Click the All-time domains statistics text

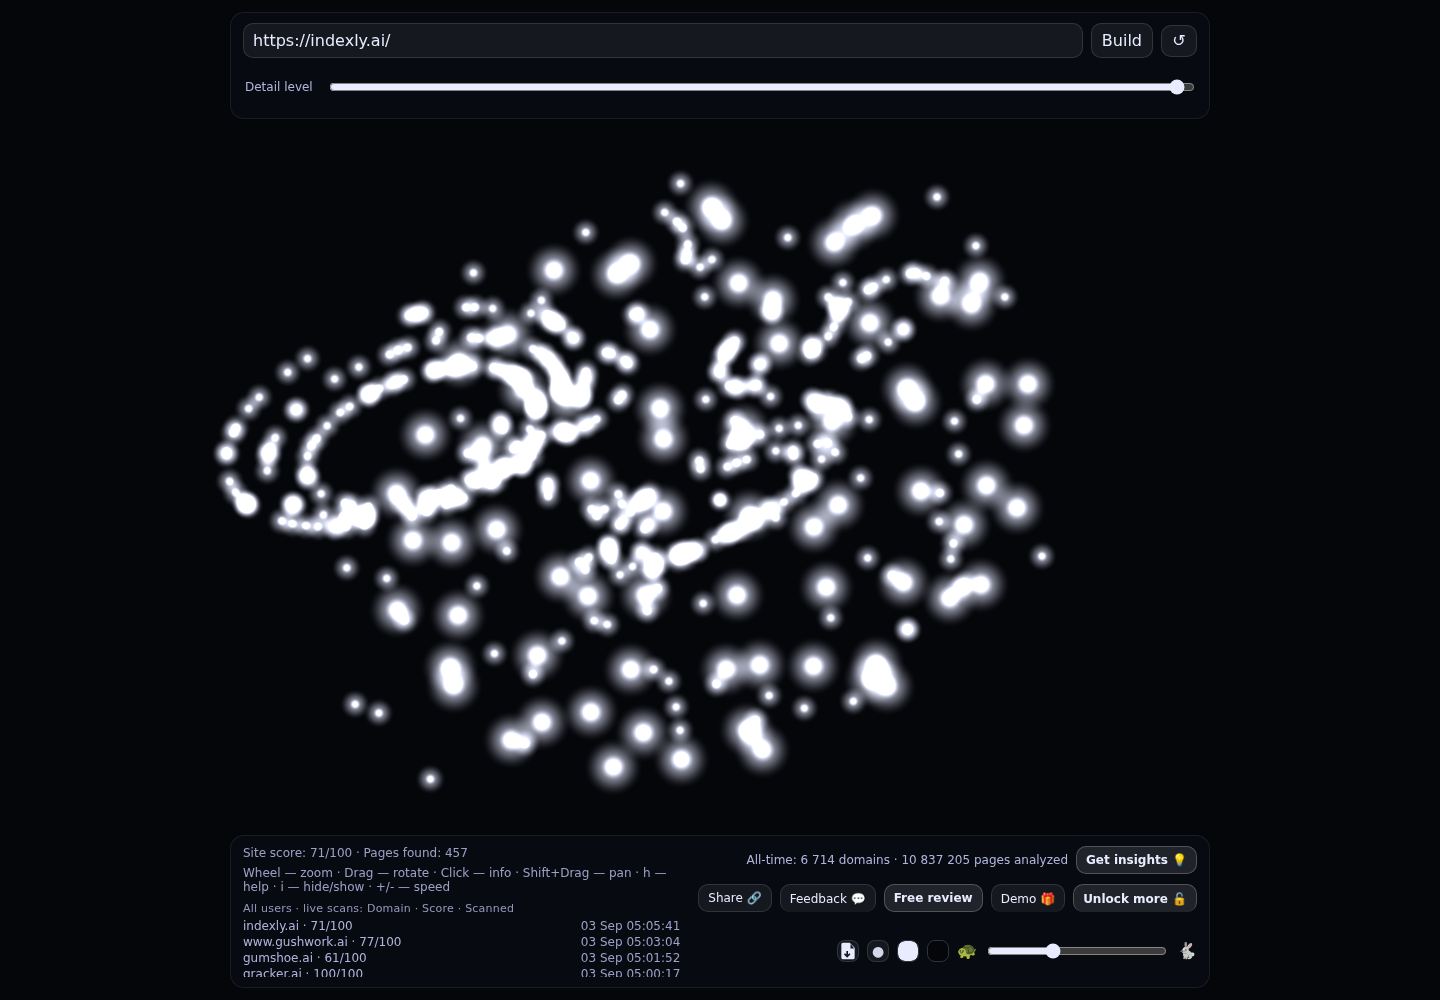(x=907, y=860)
